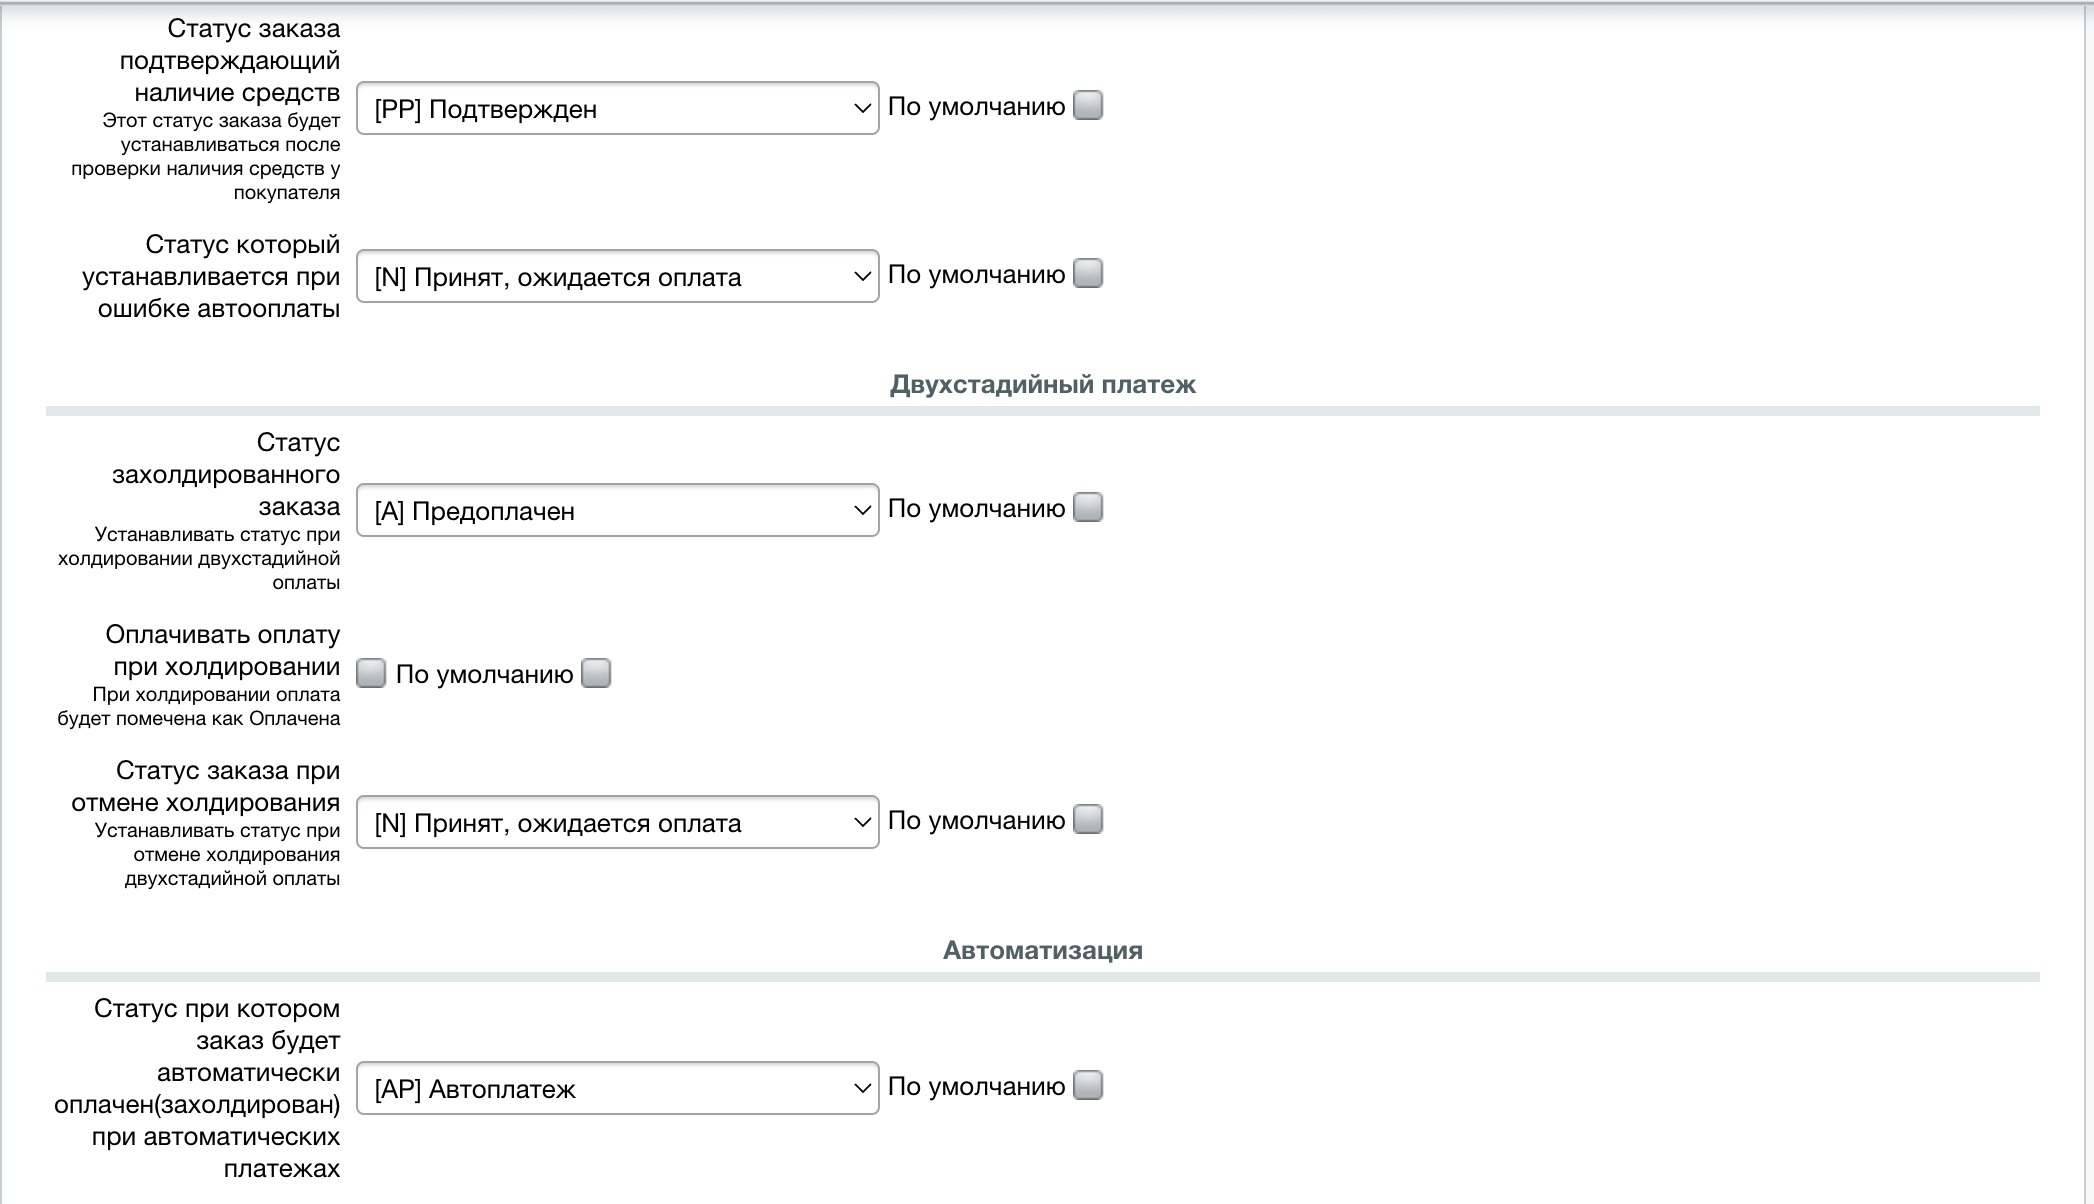Check the default checkbox next to the Предоплачен dropdown
Viewport: 2094px width, 1204px height.
(x=1088, y=507)
